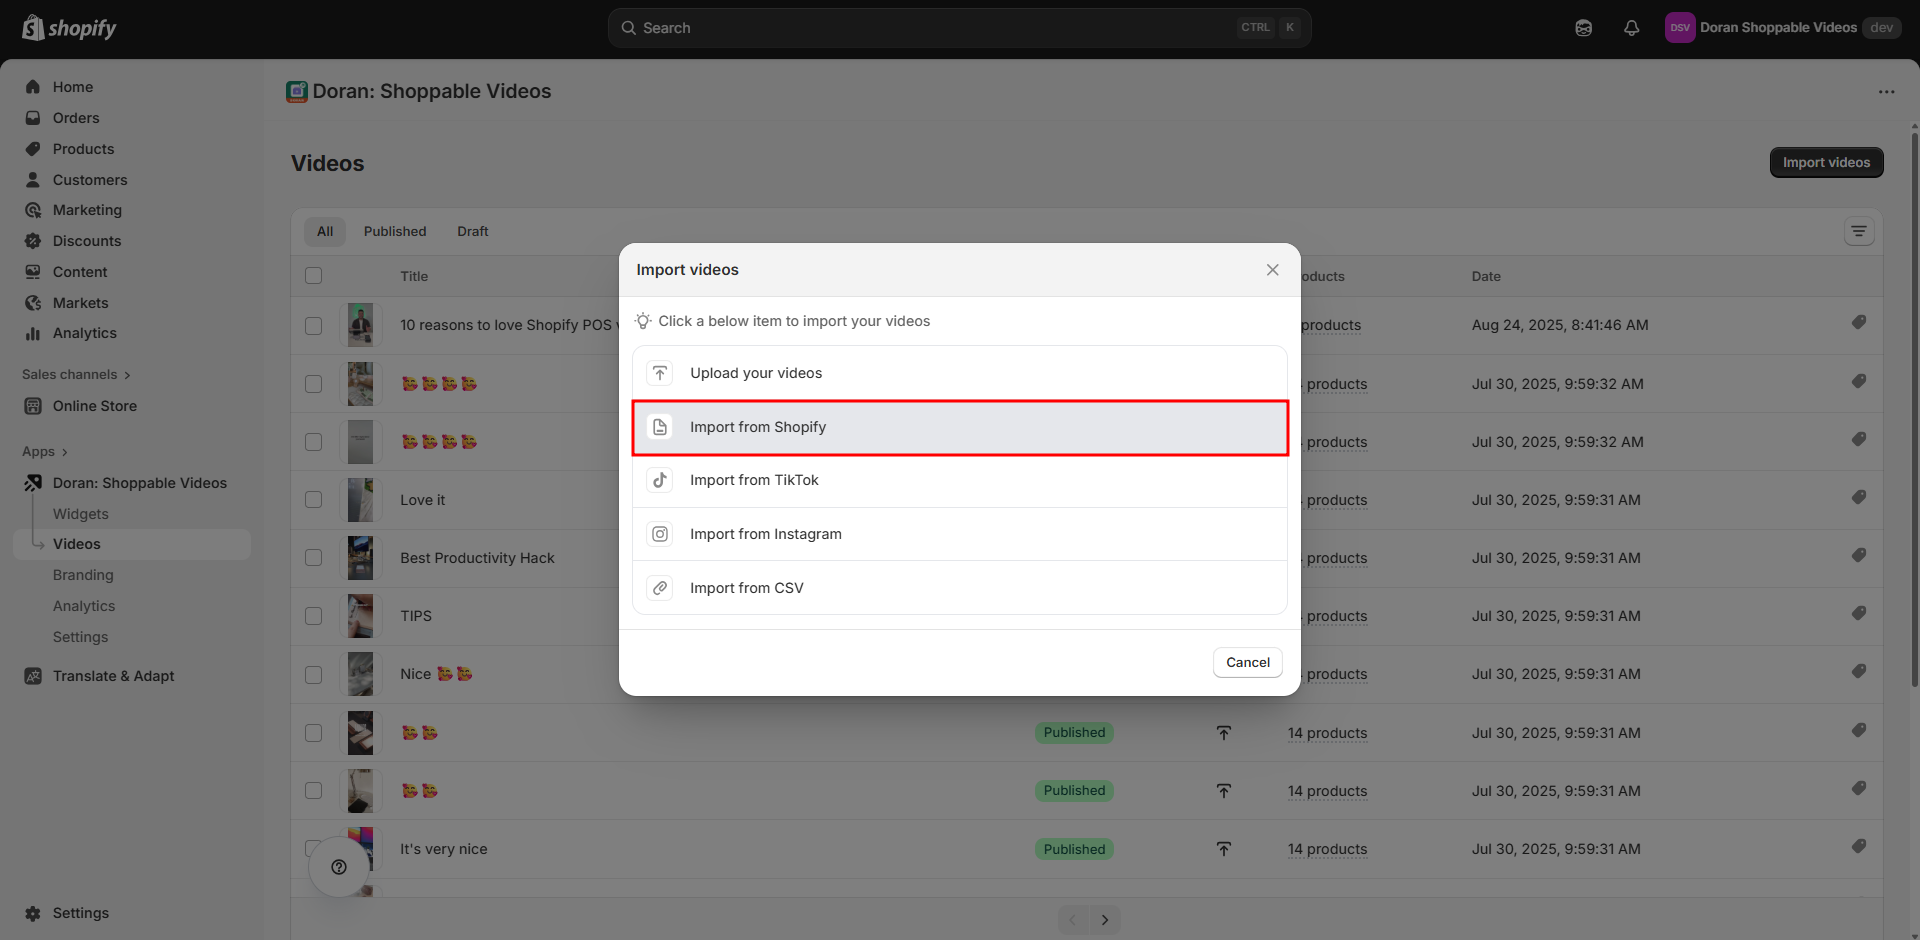The width and height of the screenshot is (1920, 940).
Task: Click the Date column header
Action: 1486,276
